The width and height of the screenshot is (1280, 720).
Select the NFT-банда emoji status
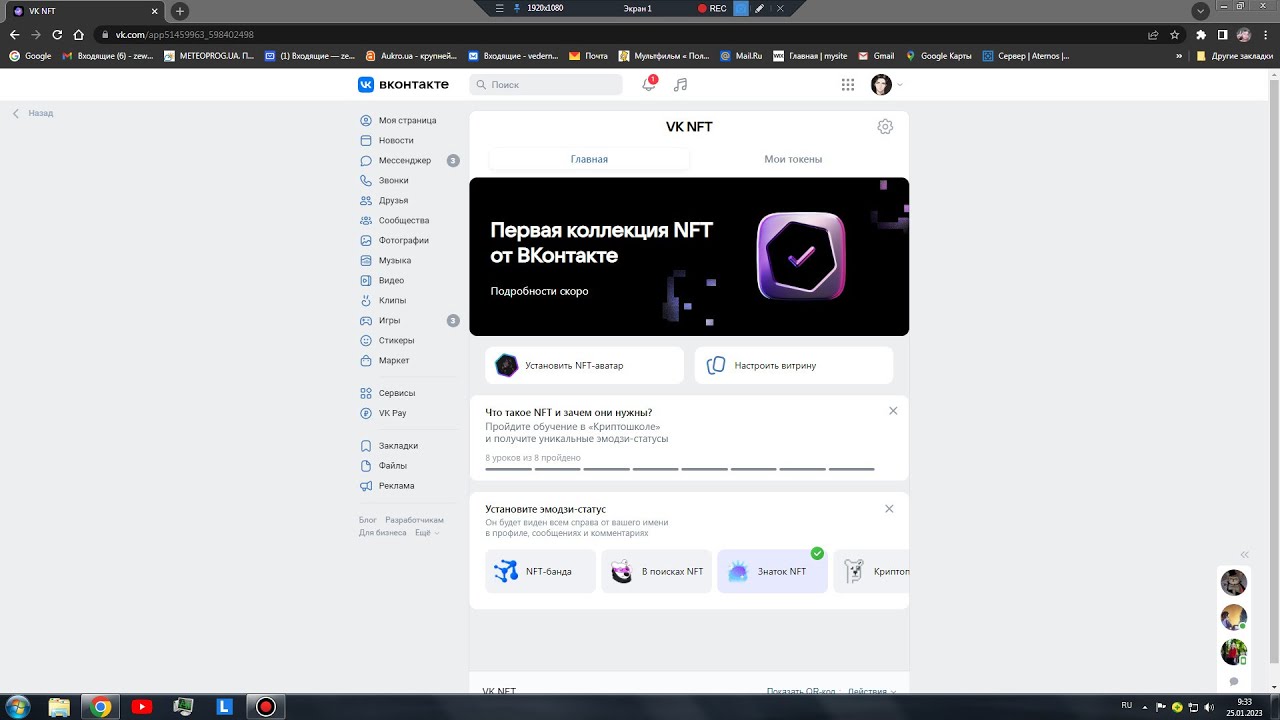540,571
